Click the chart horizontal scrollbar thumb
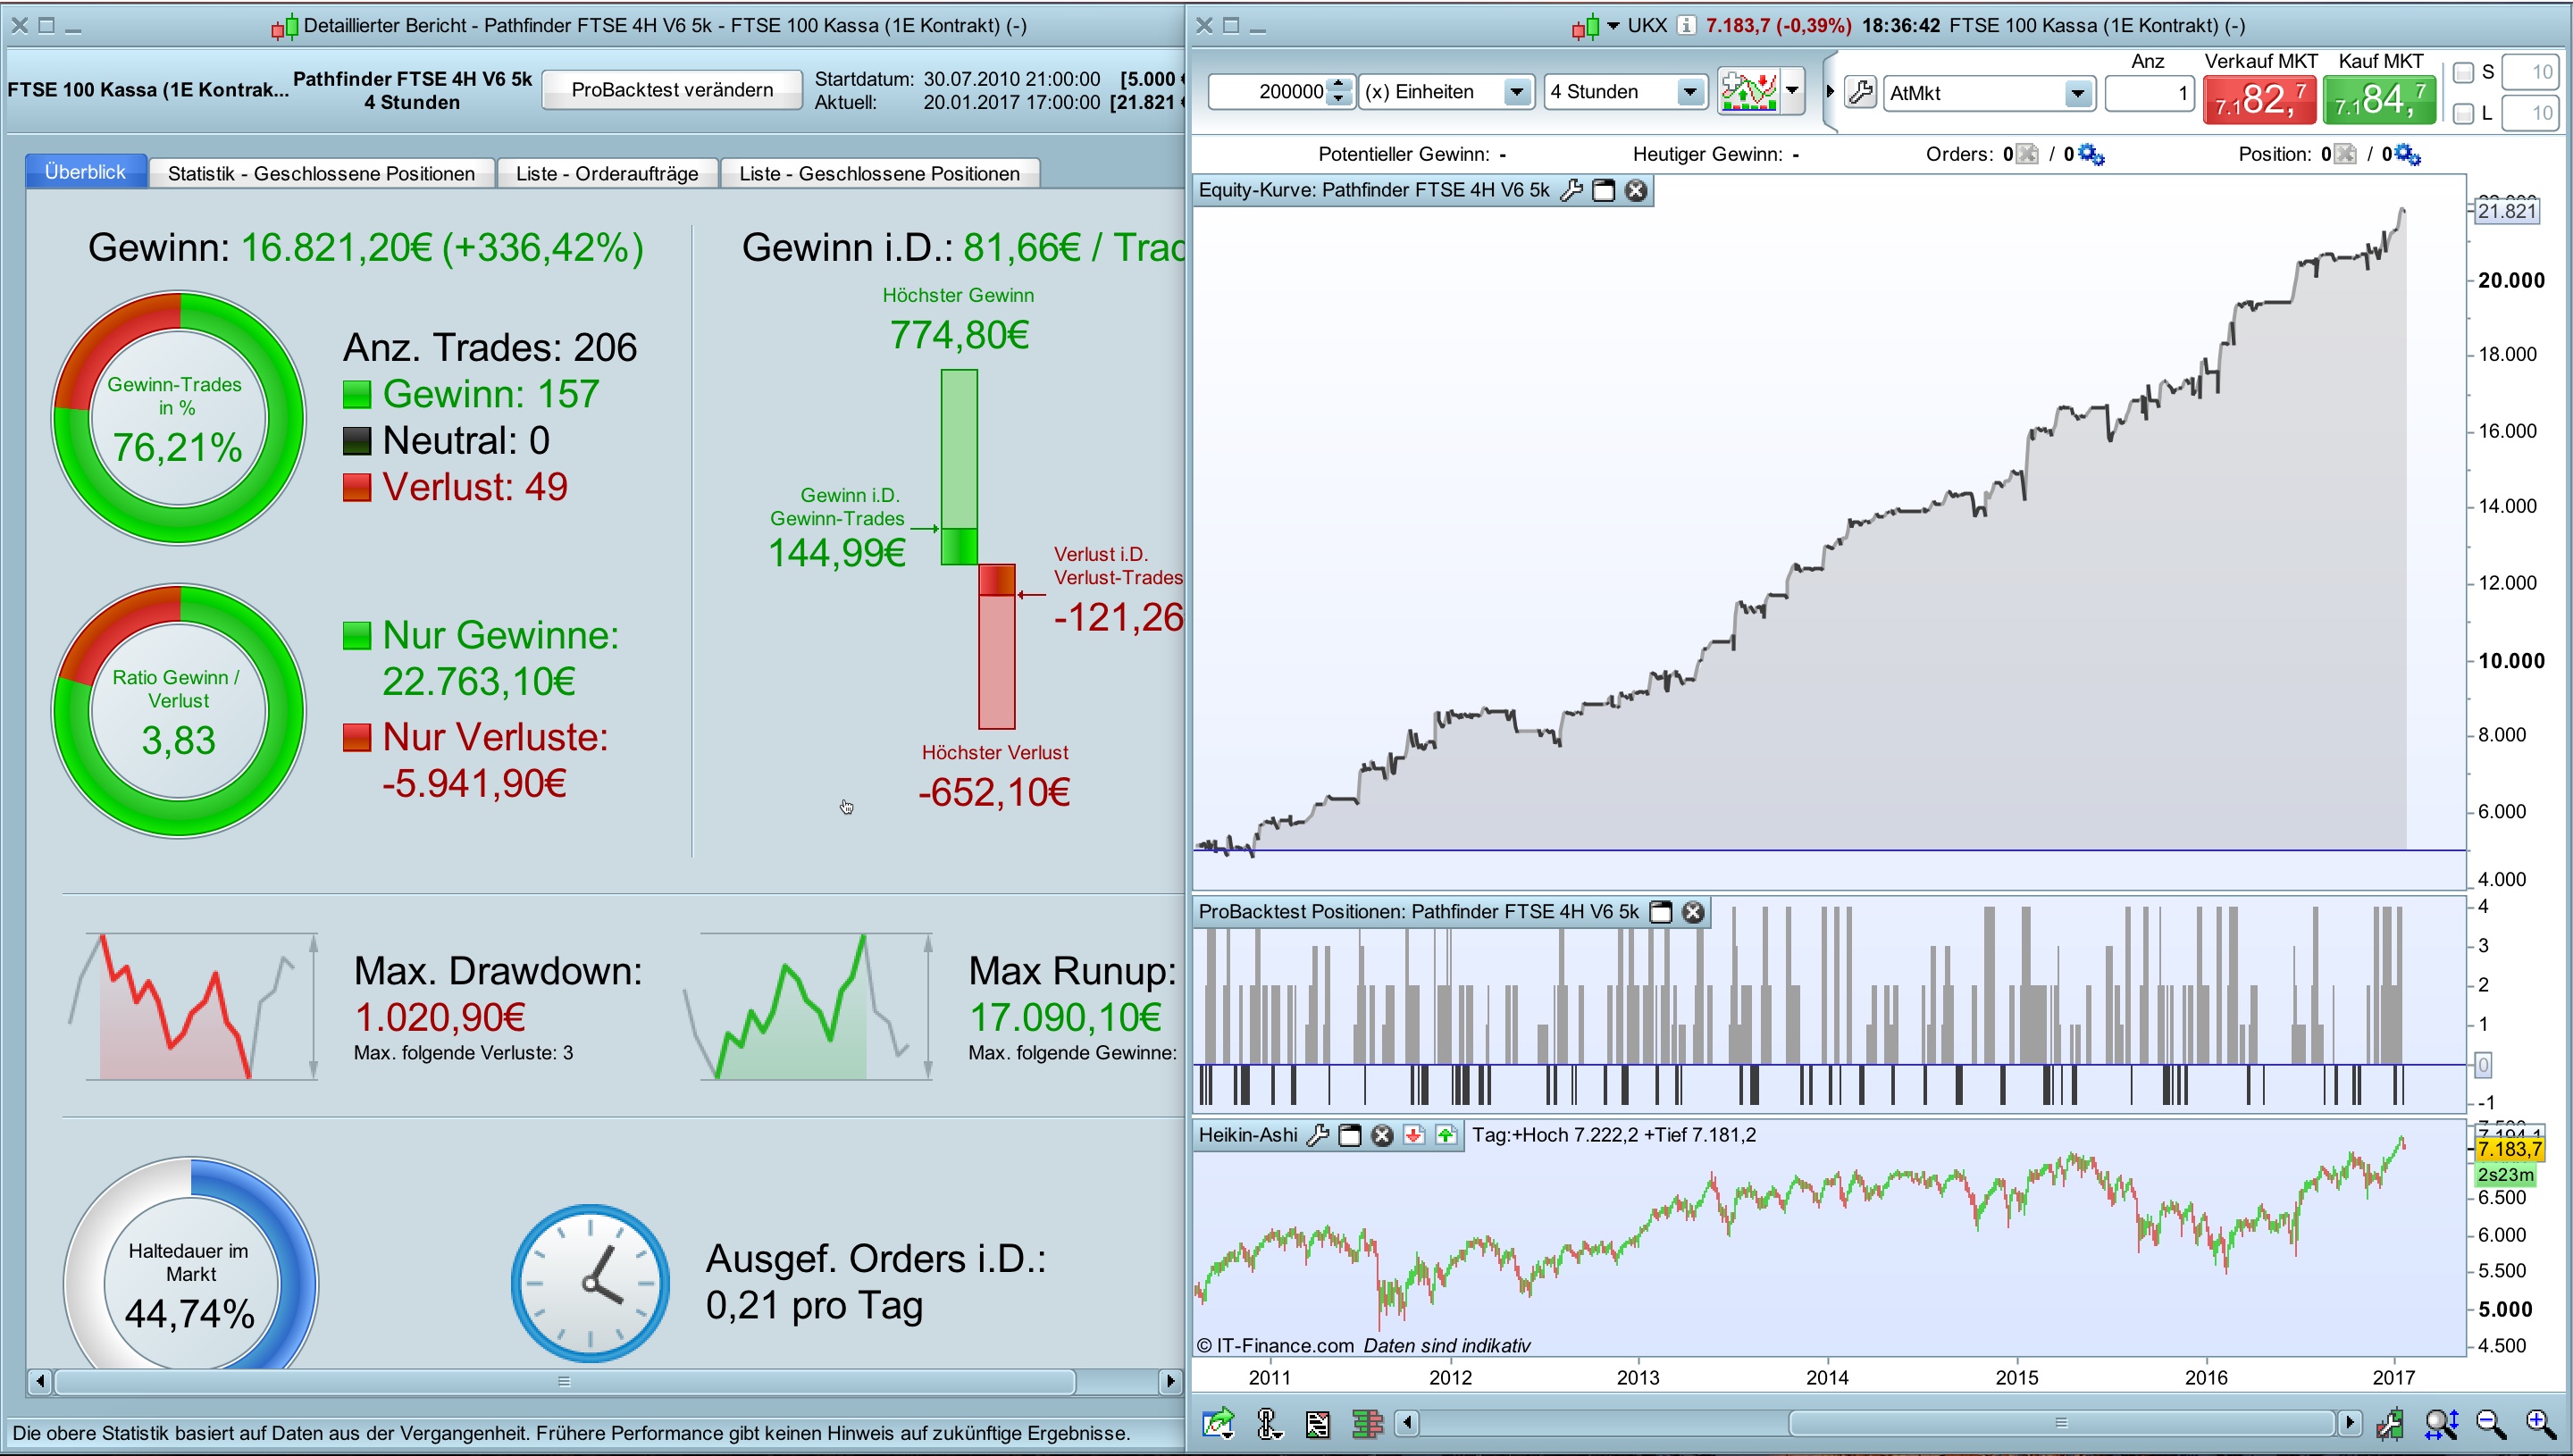This screenshot has width=2573, height=1456. point(2060,1422)
